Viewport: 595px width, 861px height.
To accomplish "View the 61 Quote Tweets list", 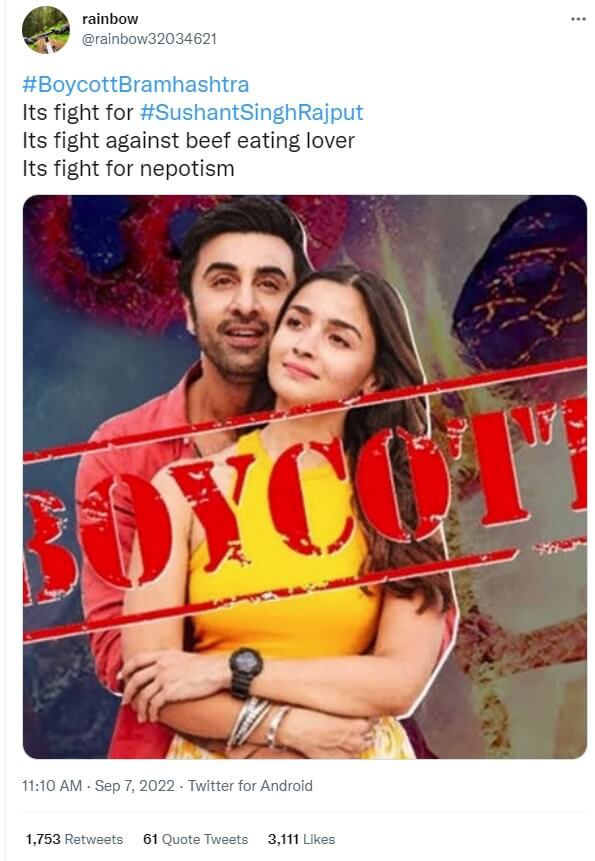I will 195,839.
